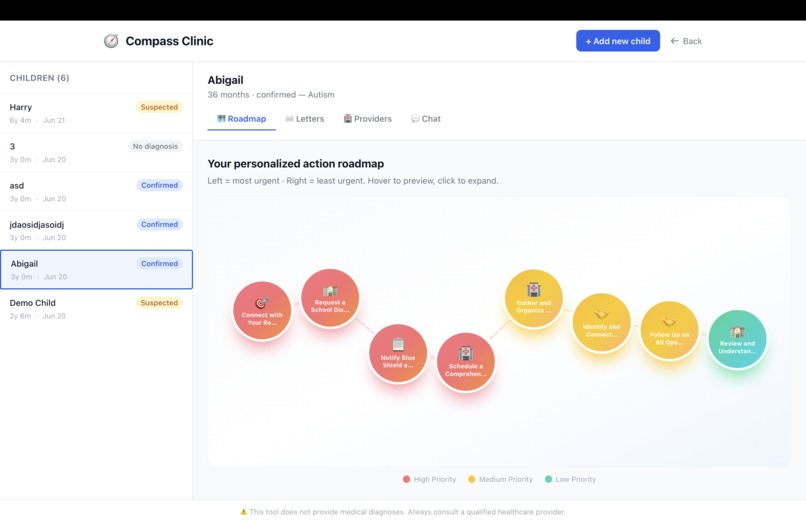Click the No diagnosis badge for child 3
Screen dimensions: 806x524
[x=155, y=146]
